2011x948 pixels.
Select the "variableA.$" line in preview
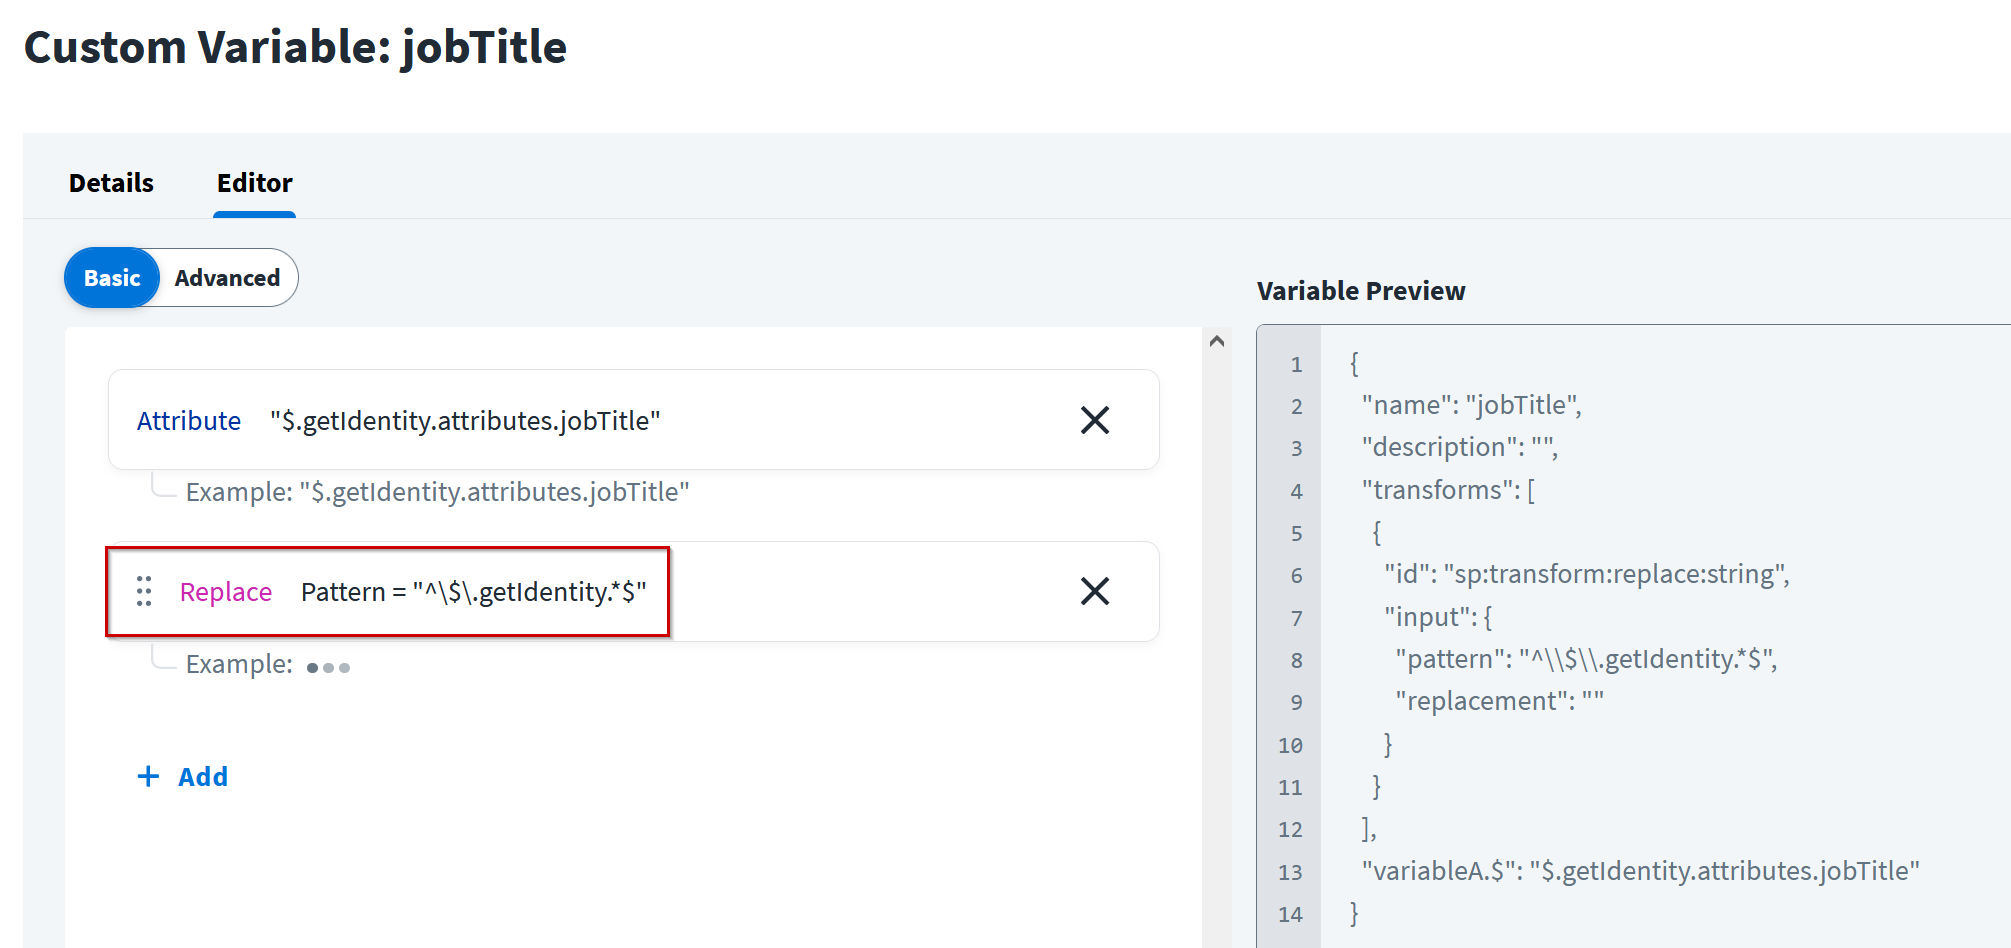click(x=1640, y=871)
